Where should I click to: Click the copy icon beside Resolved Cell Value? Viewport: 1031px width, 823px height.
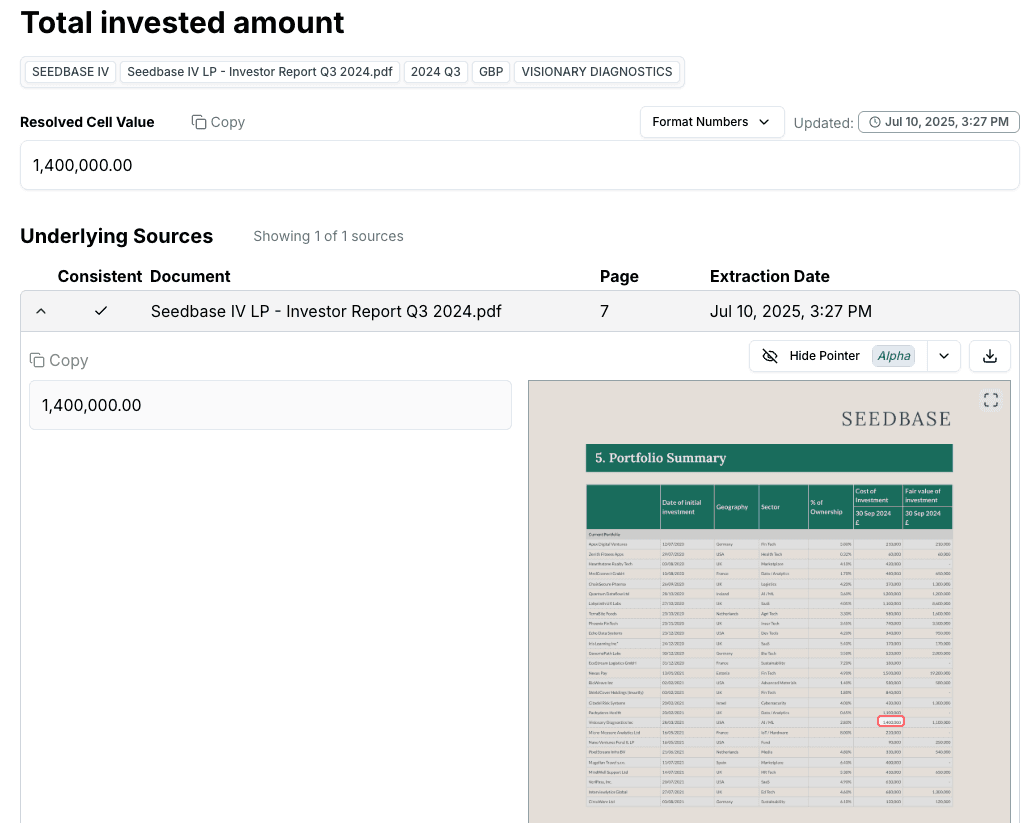(199, 122)
